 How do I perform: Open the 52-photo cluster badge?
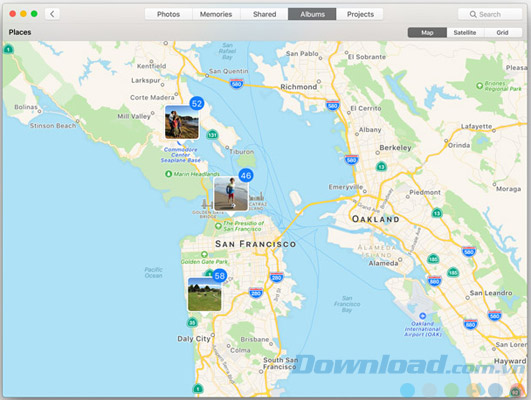tap(197, 103)
